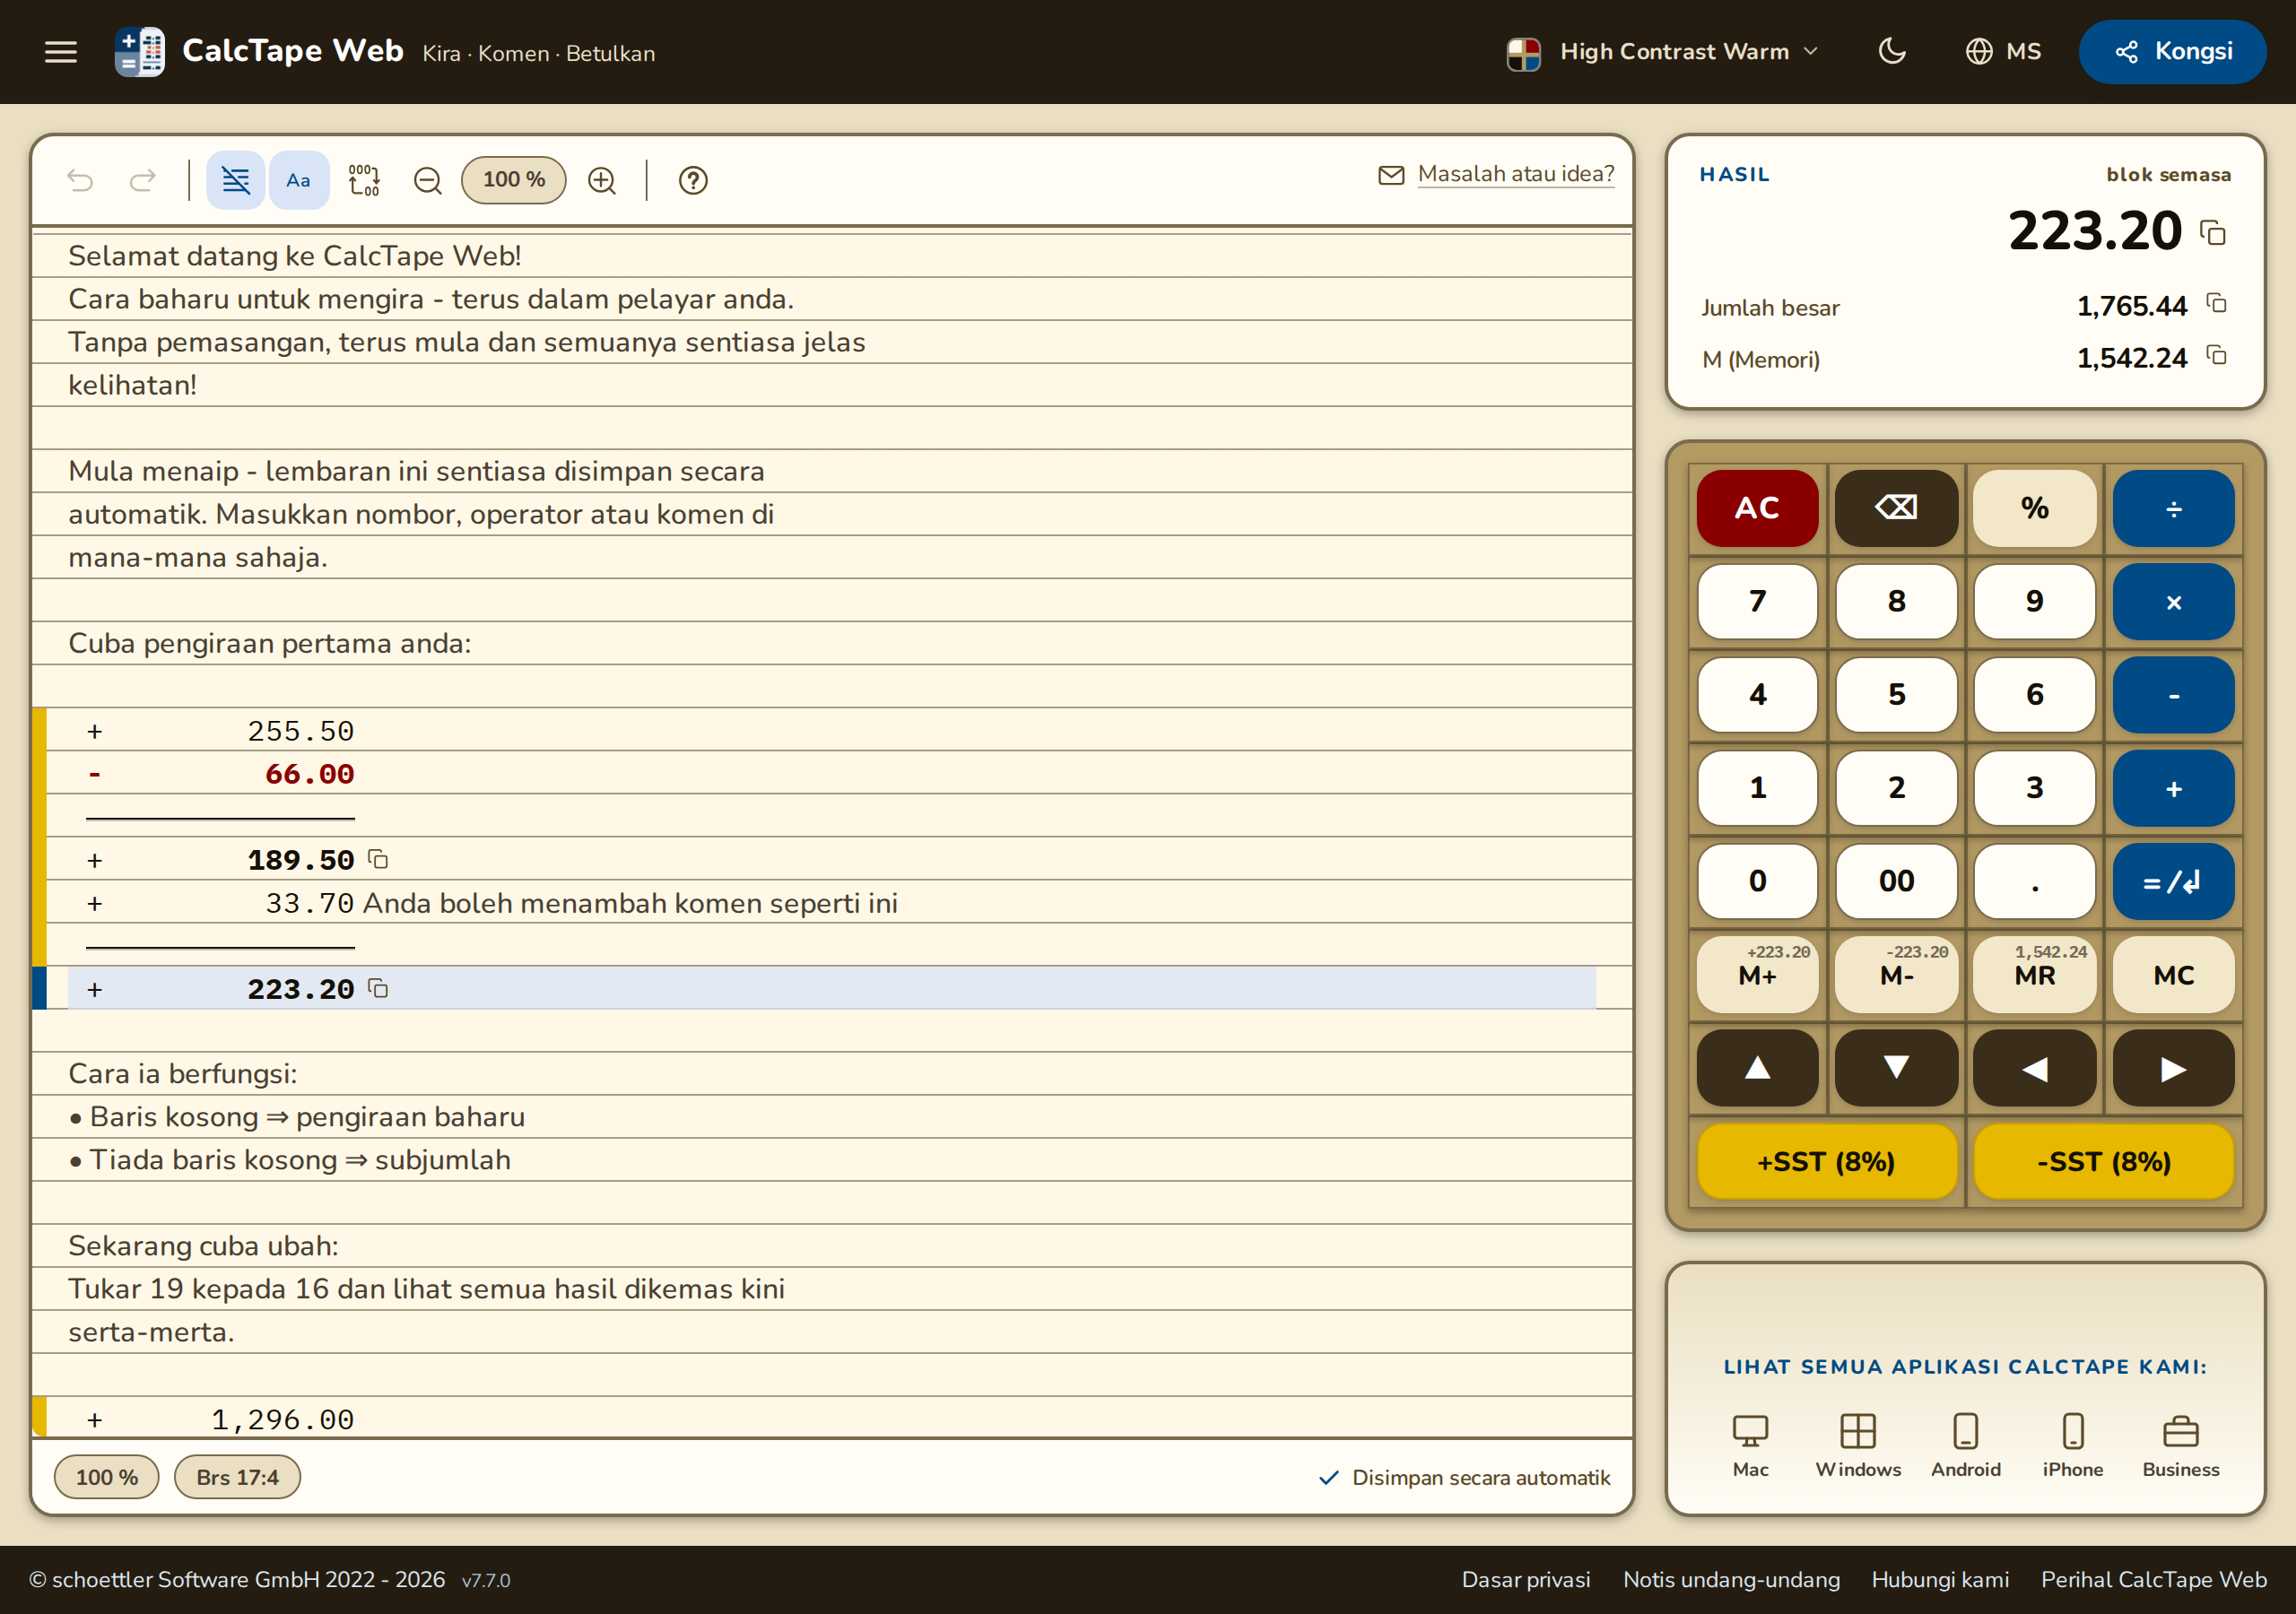This screenshot has height=1614, width=2296.
Task: Toggle the Aa text formatting button
Action: (298, 180)
